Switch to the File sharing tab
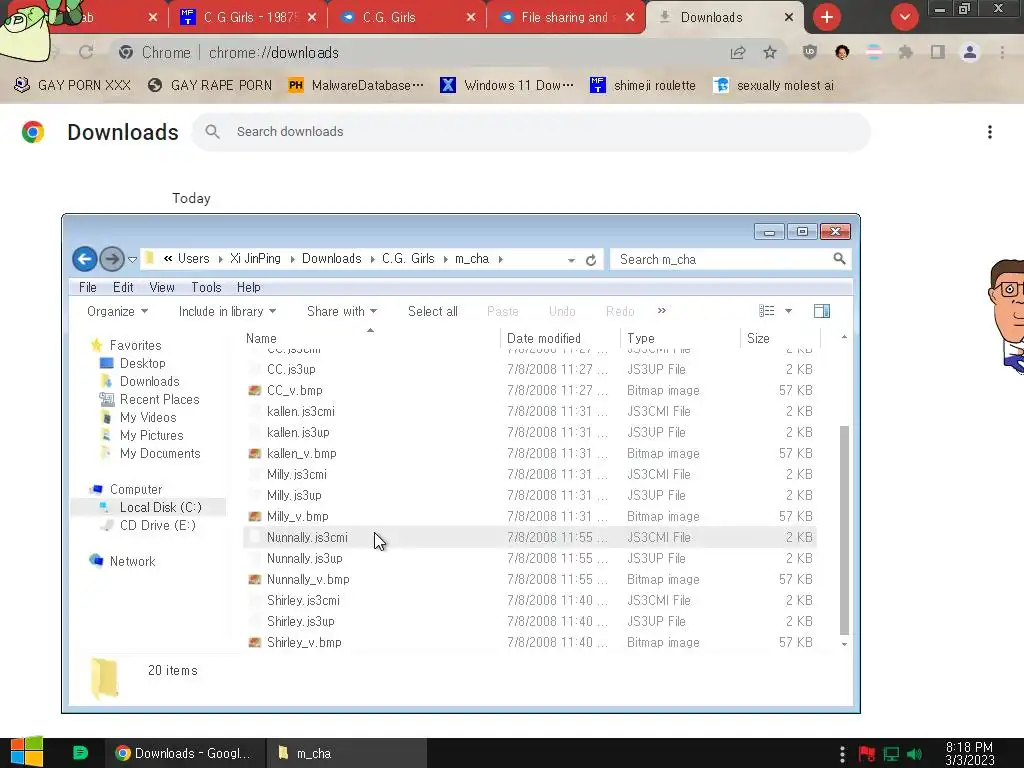 point(565,18)
